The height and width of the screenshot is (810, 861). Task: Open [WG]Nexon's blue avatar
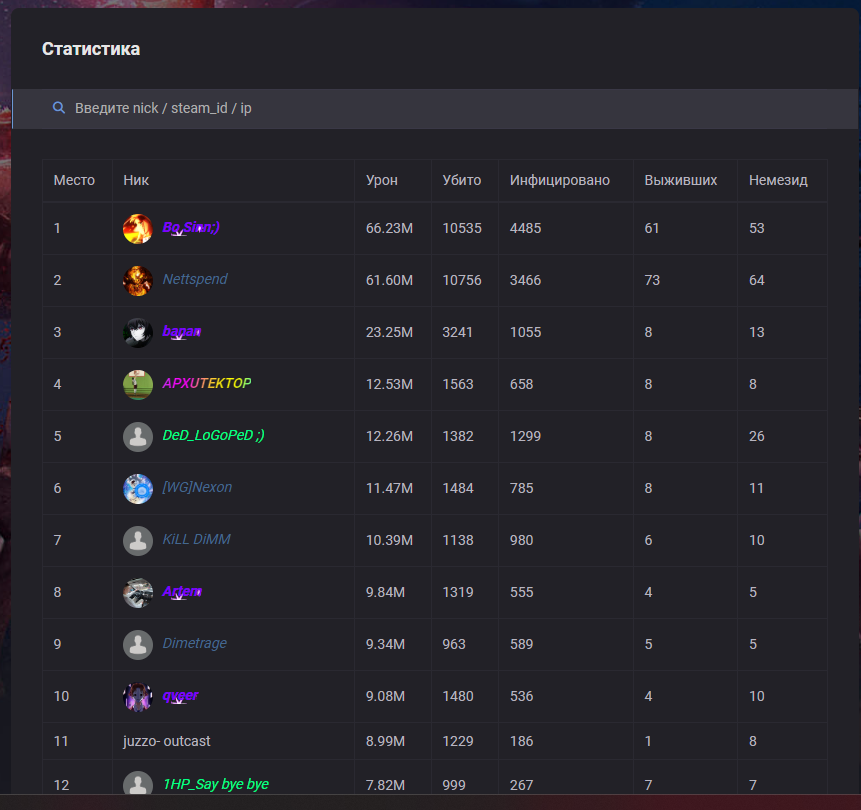click(138, 488)
